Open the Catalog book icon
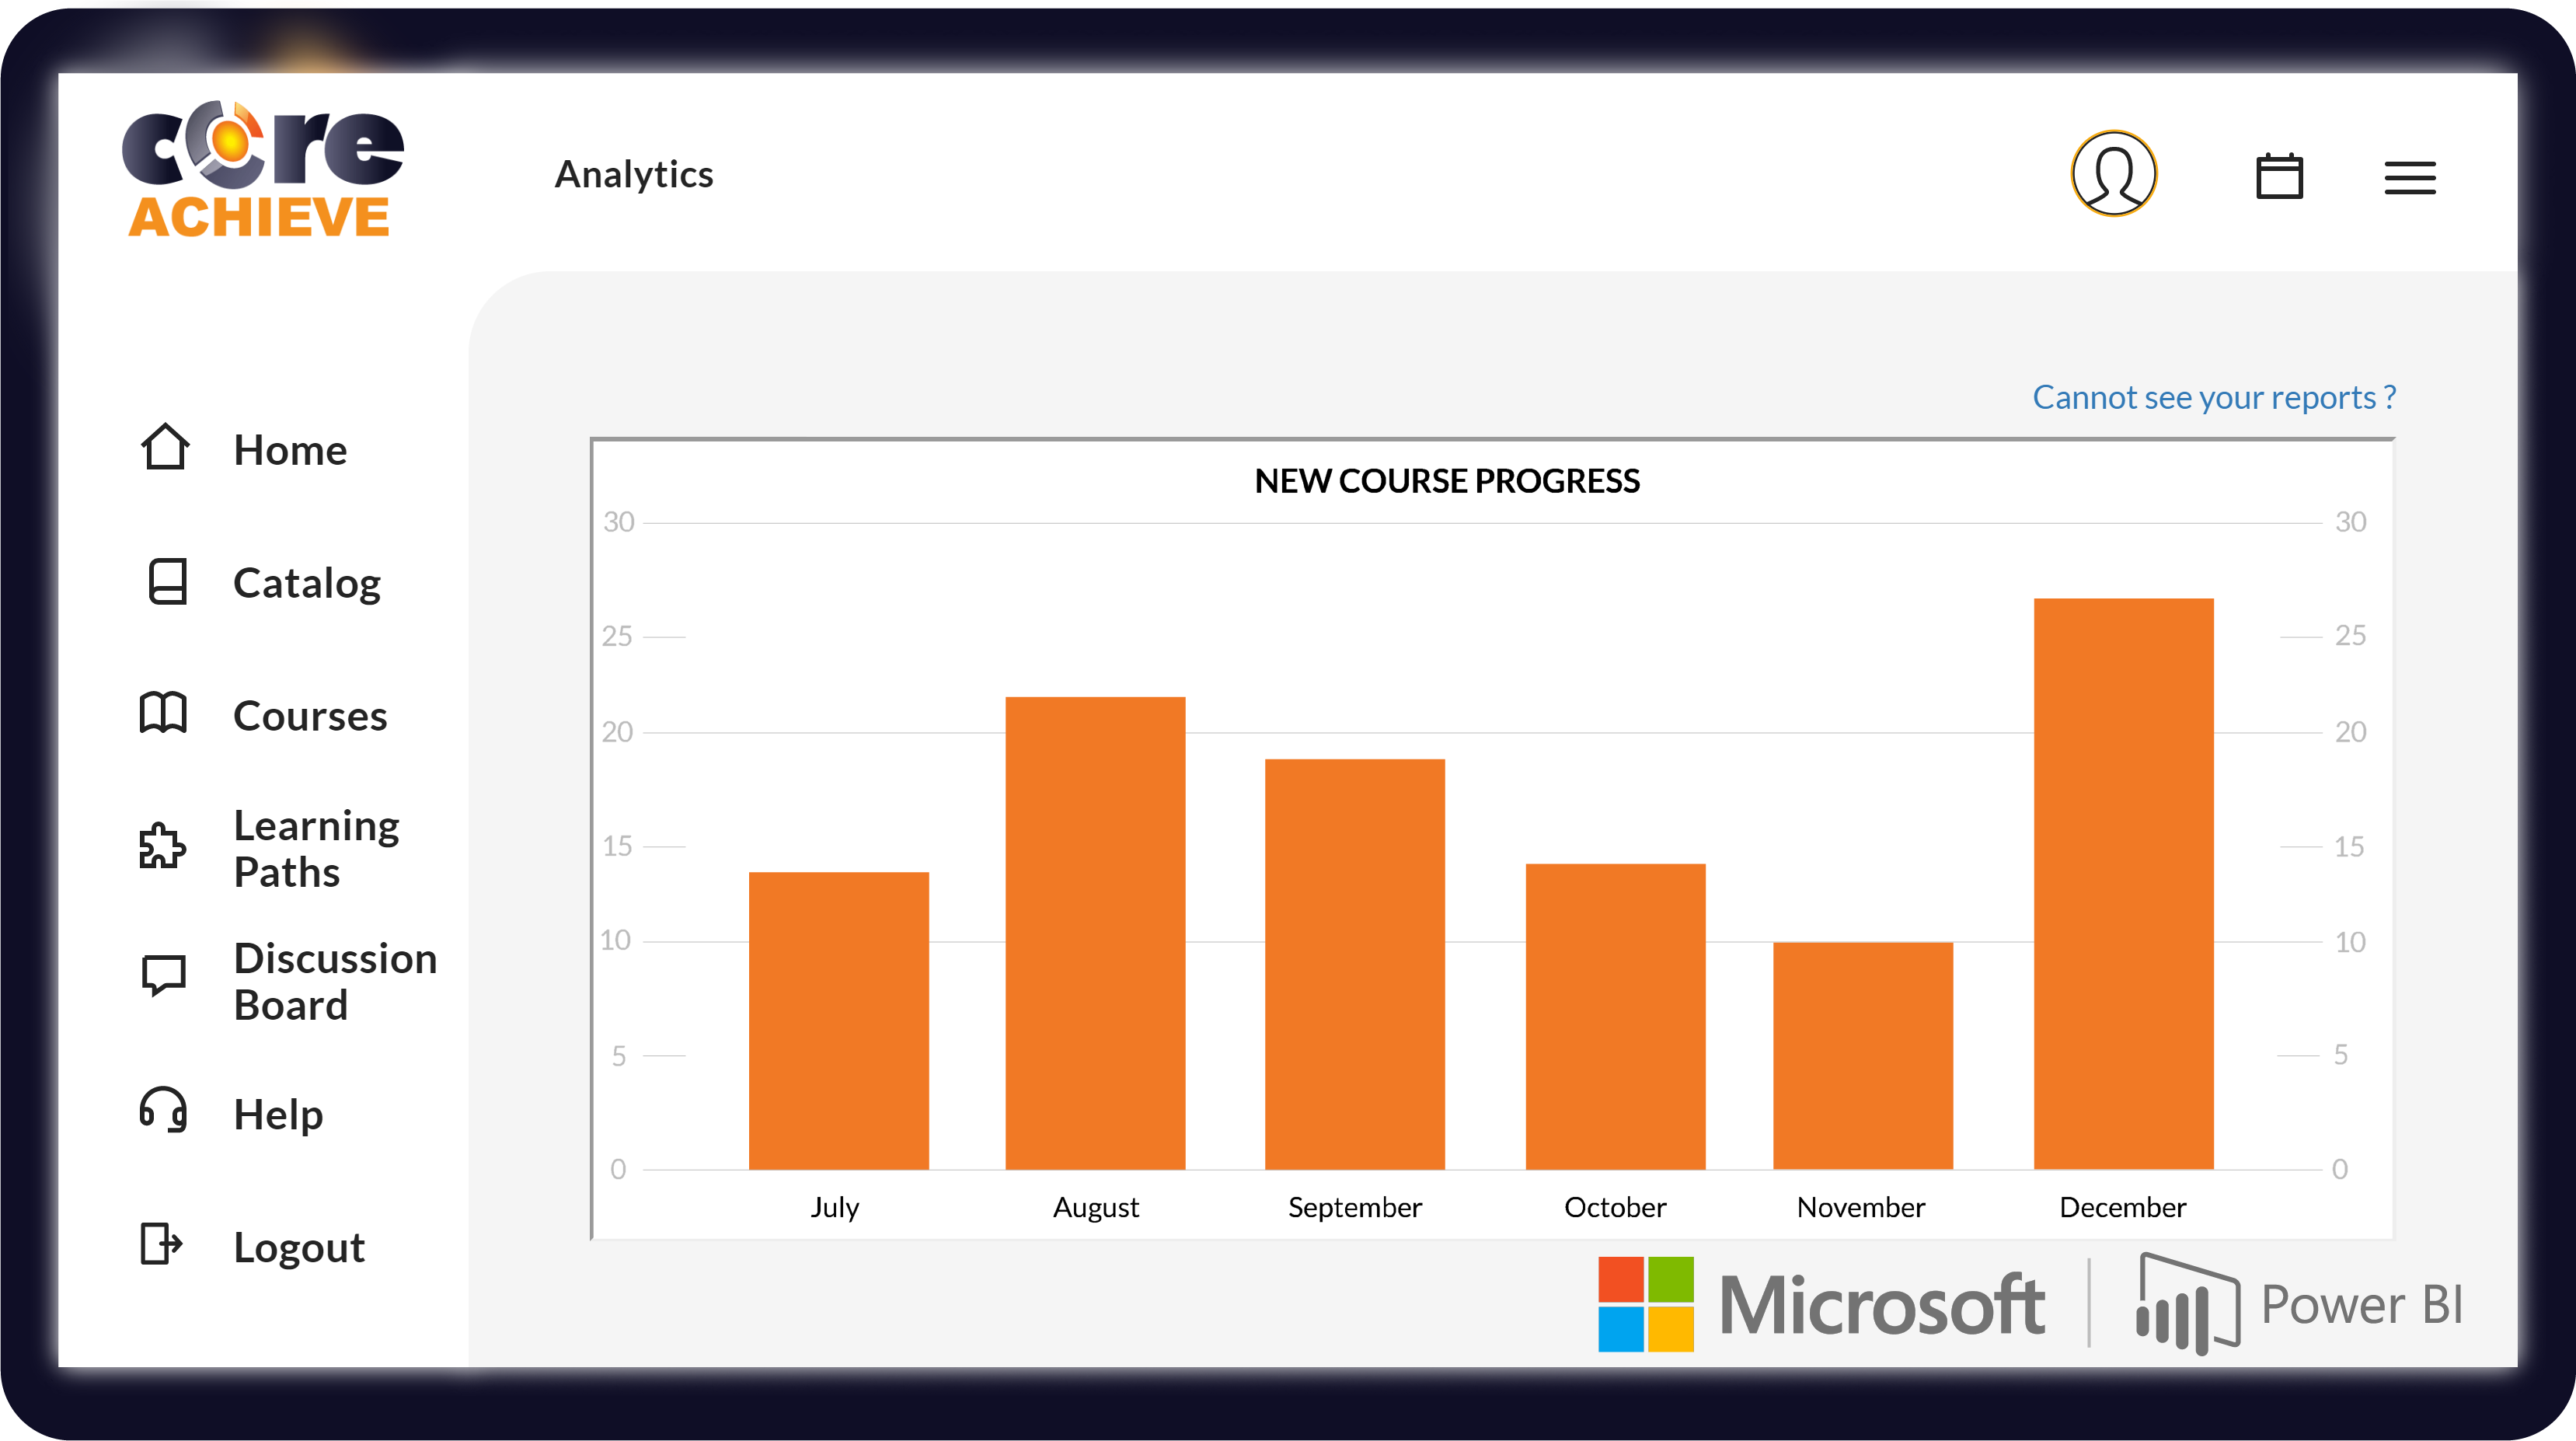This screenshot has height=1441, width=2576. [167, 581]
